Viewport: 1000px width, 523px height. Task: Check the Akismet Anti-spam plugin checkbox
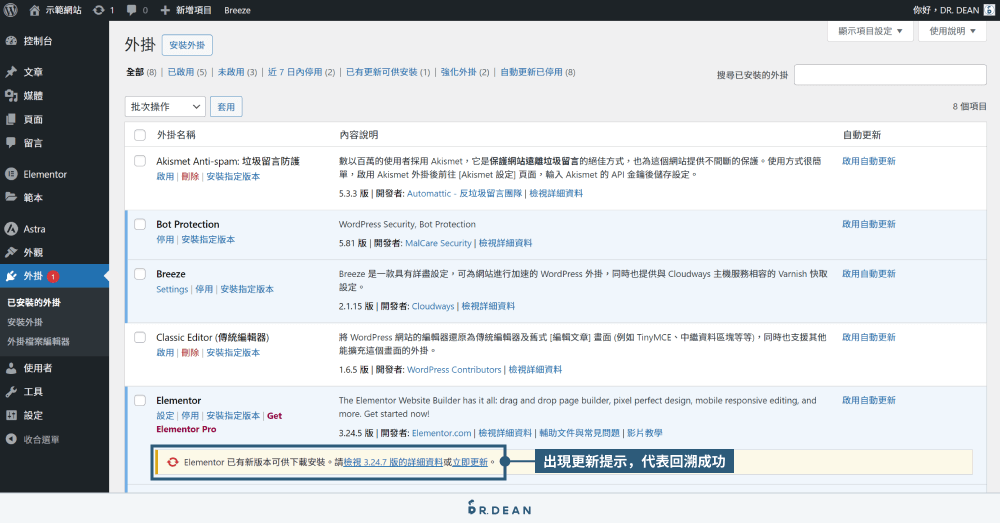coord(140,161)
